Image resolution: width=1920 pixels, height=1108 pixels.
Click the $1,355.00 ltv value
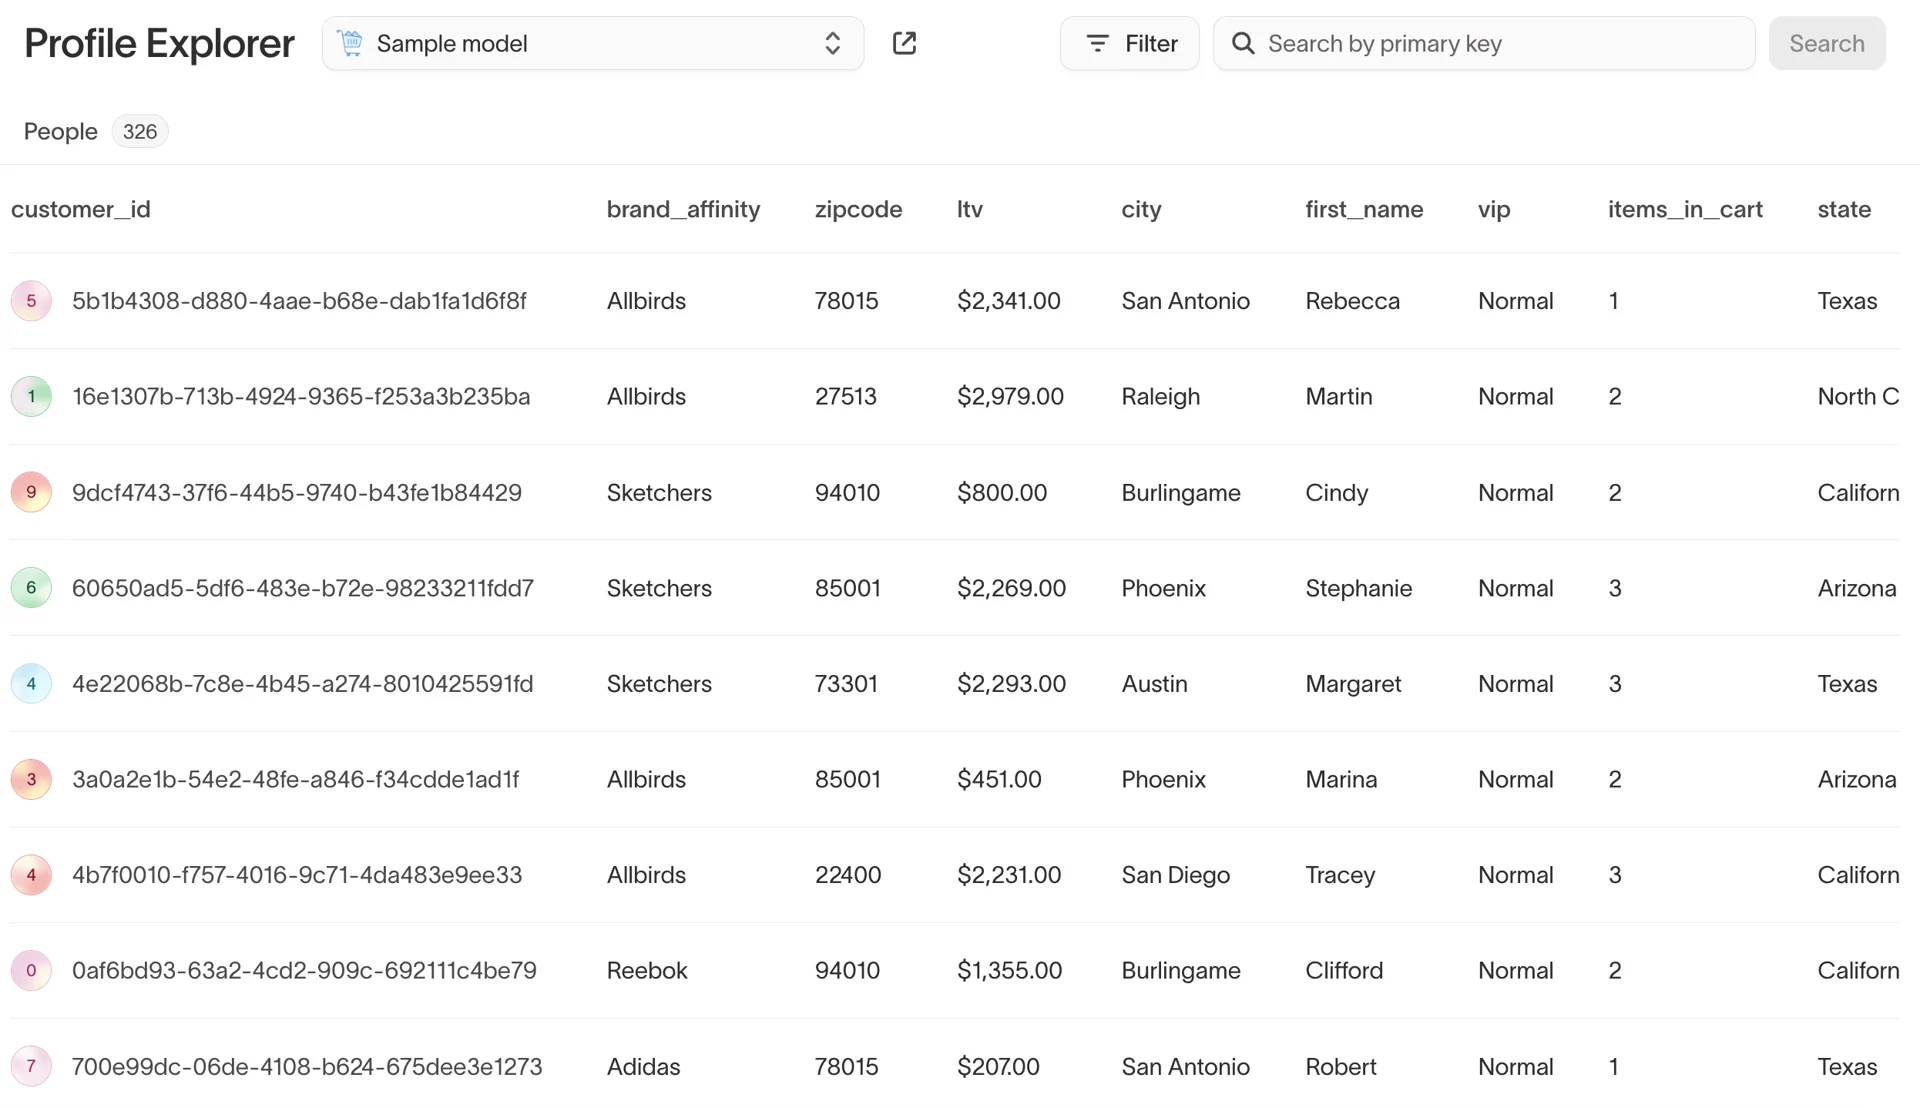1009,971
